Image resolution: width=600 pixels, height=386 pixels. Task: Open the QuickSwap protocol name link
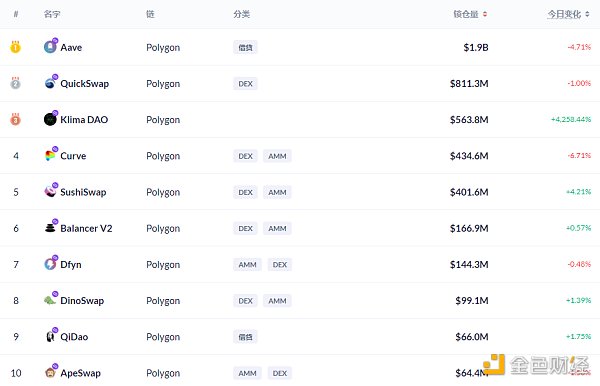tap(85, 83)
